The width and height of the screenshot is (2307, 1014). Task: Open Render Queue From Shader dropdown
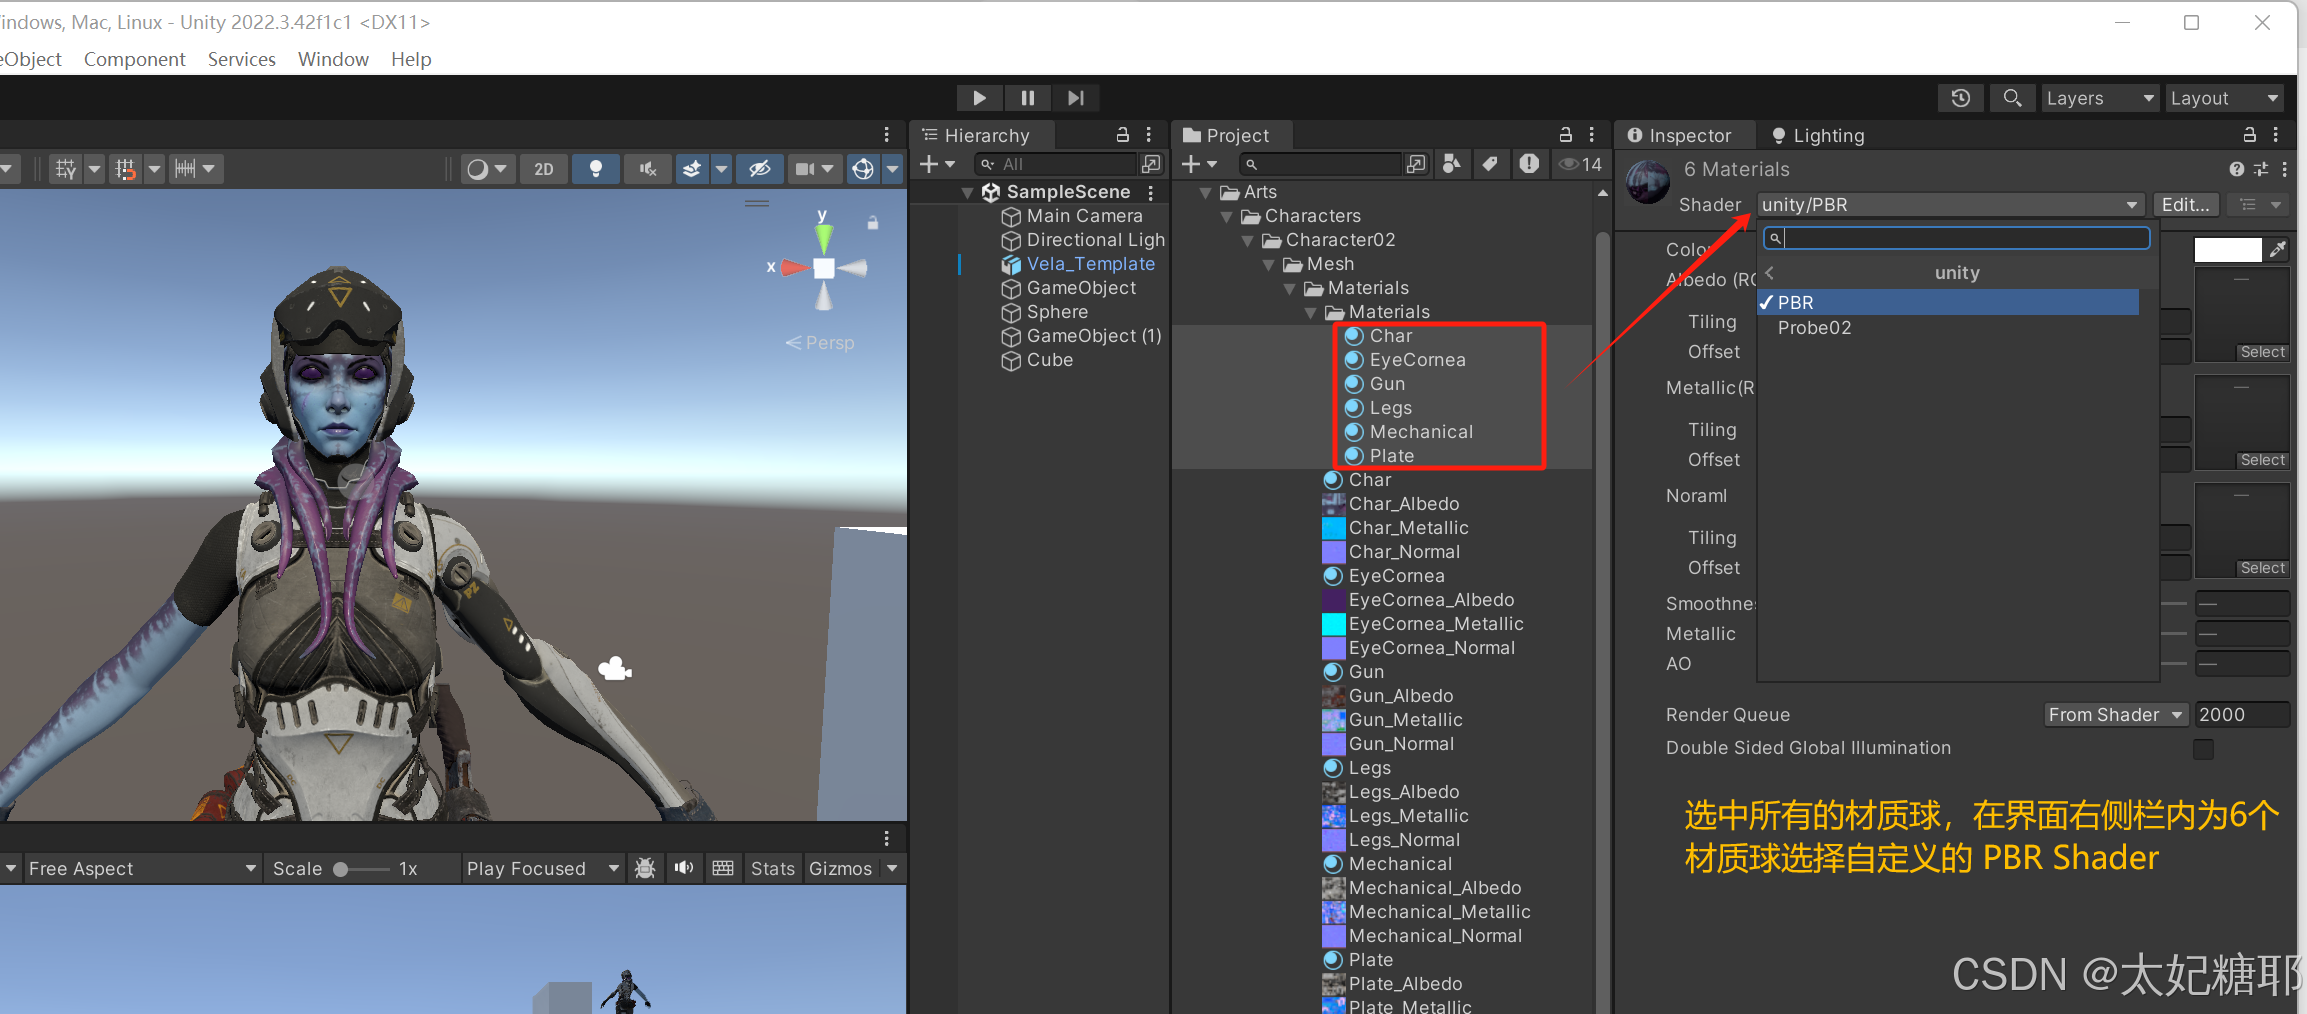click(2115, 715)
